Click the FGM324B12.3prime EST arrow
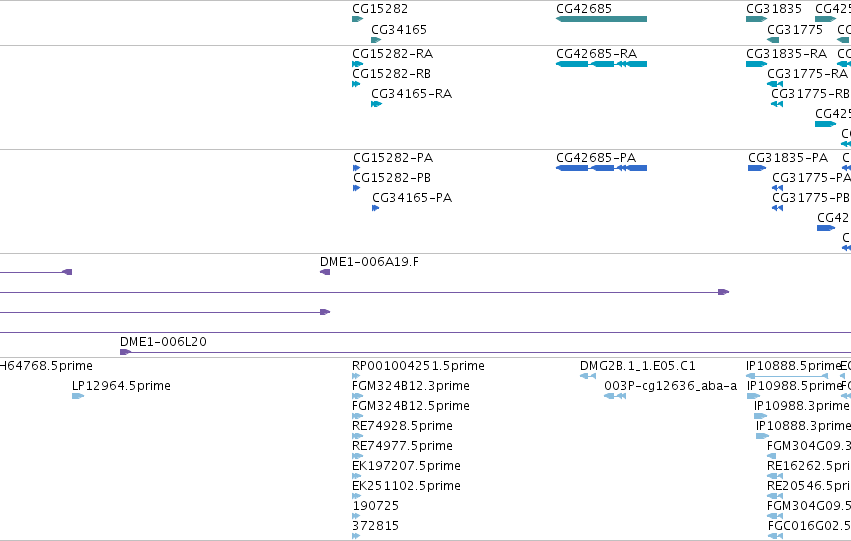This screenshot has height=541, width=851. 357,396
